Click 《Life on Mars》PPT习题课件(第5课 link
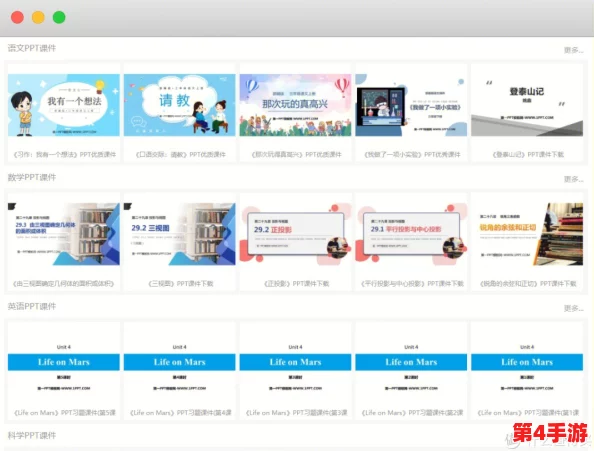The width and height of the screenshot is (594, 451). pos(64,413)
